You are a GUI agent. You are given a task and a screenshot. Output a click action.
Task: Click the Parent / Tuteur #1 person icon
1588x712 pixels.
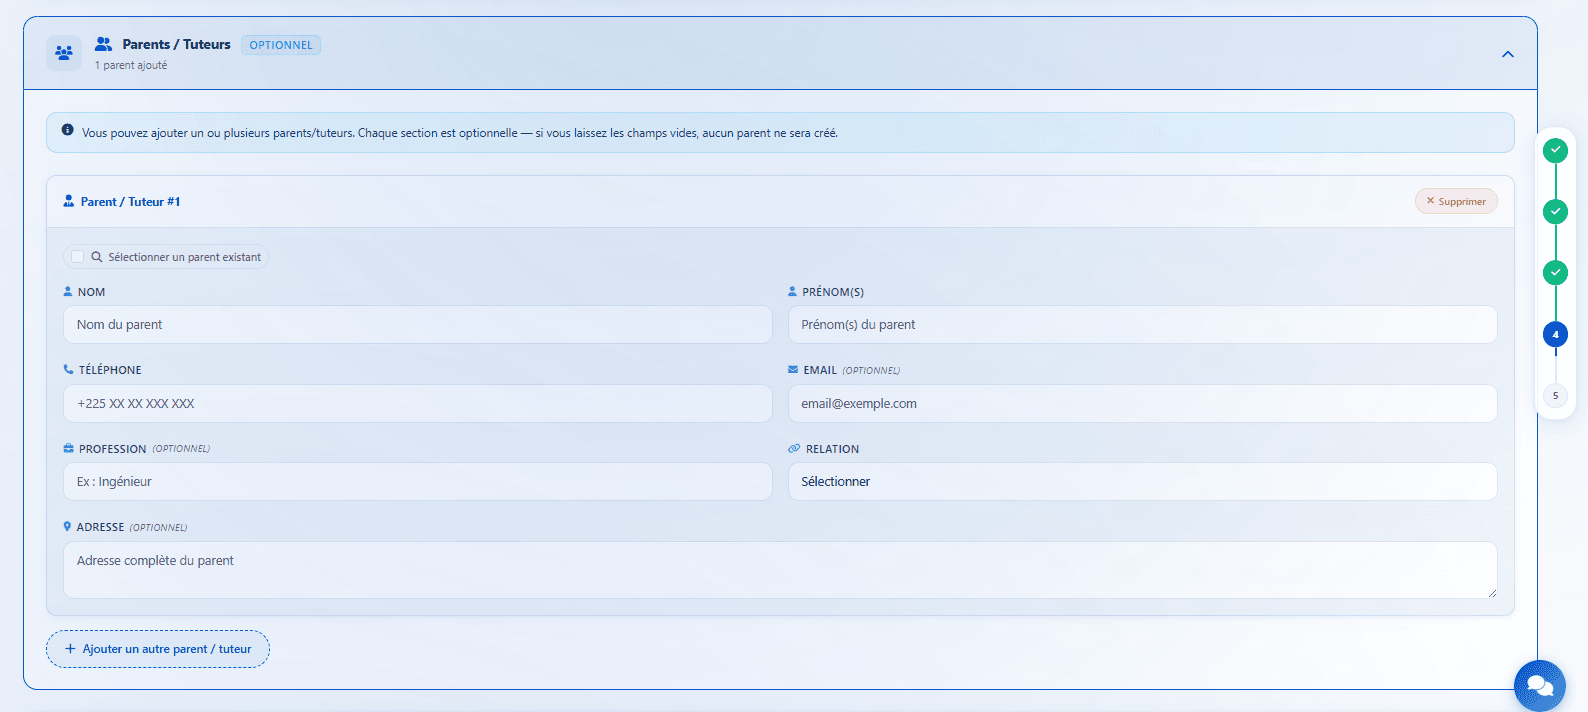[x=69, y=201]
